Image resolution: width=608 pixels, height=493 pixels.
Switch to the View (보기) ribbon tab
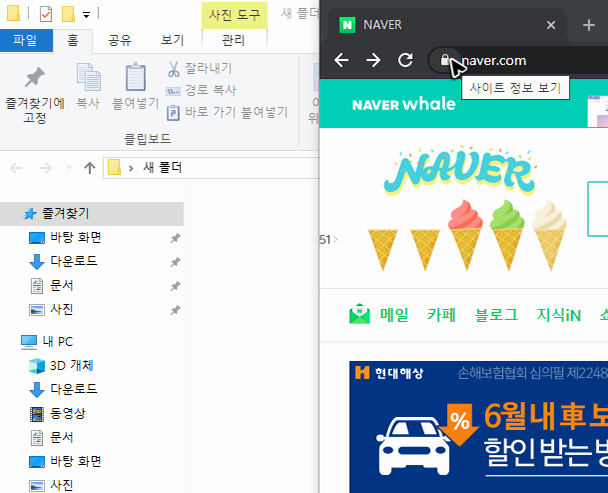point(173,40)
